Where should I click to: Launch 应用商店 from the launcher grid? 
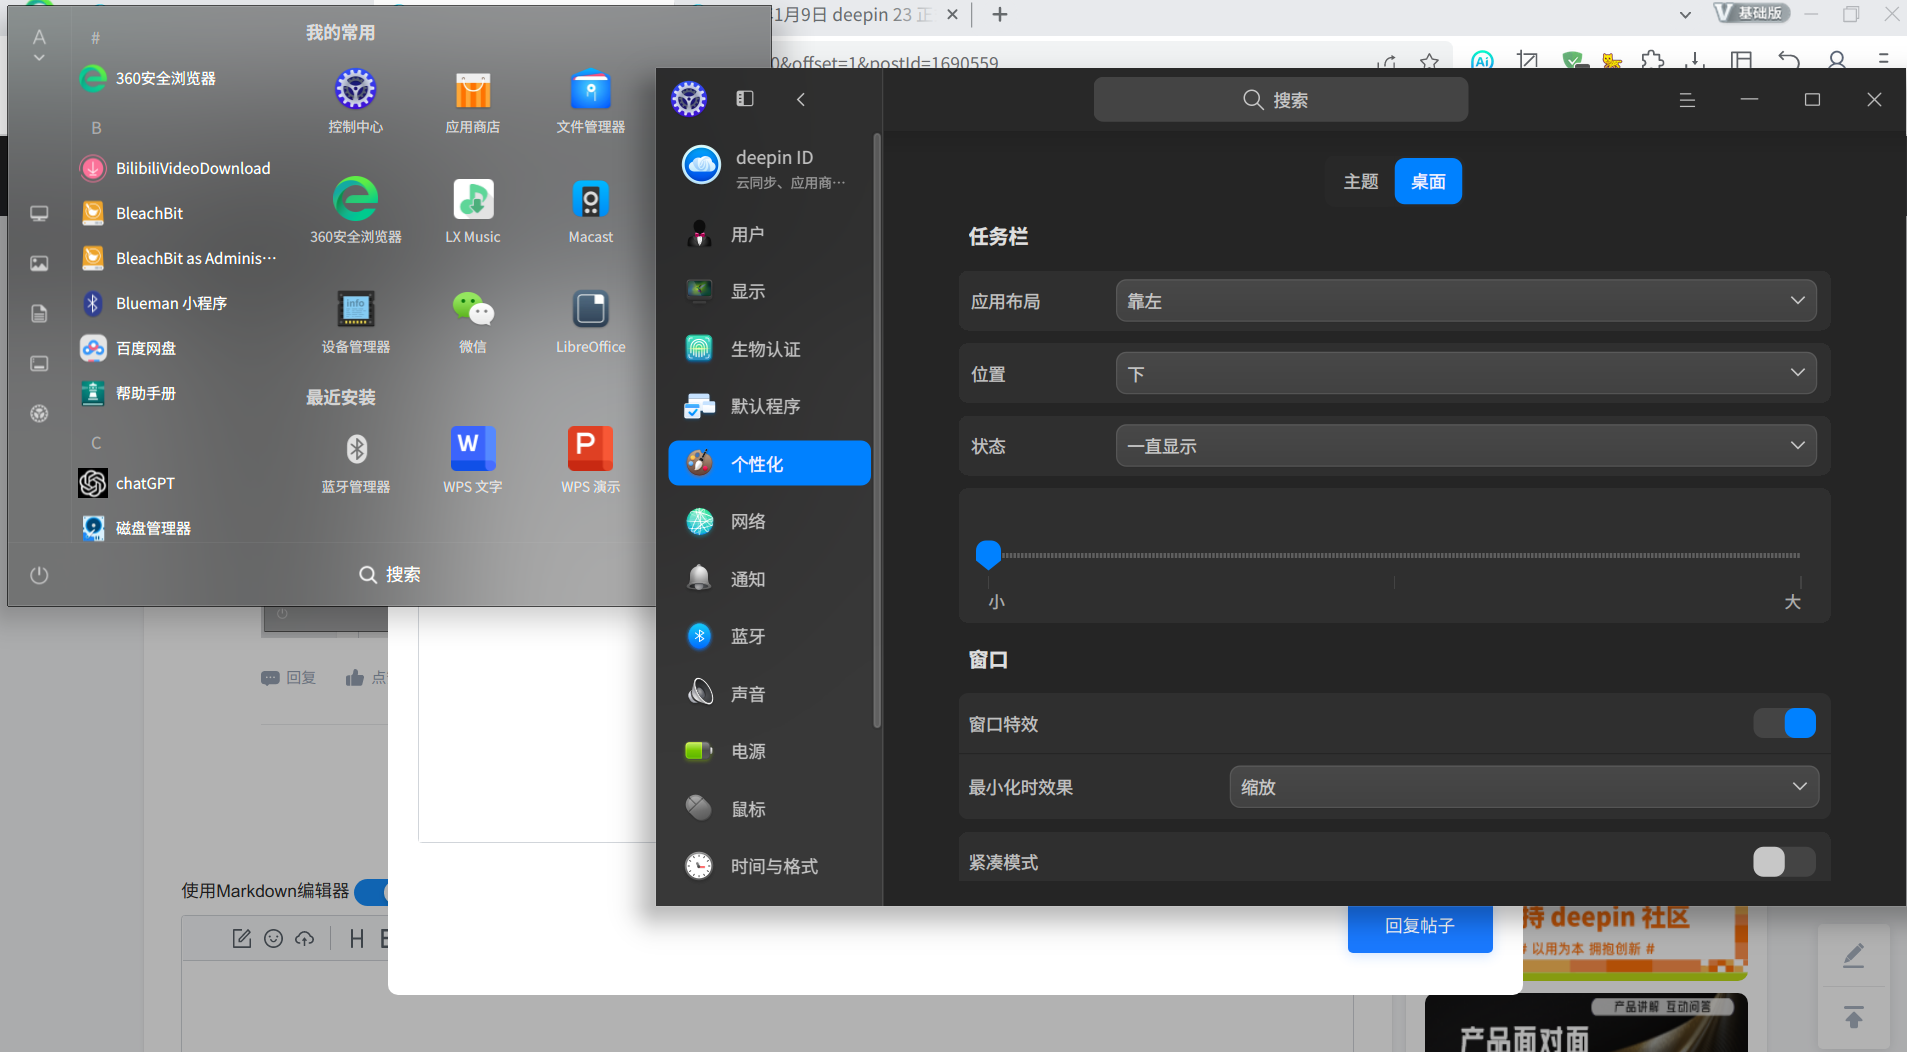[473, 100]
